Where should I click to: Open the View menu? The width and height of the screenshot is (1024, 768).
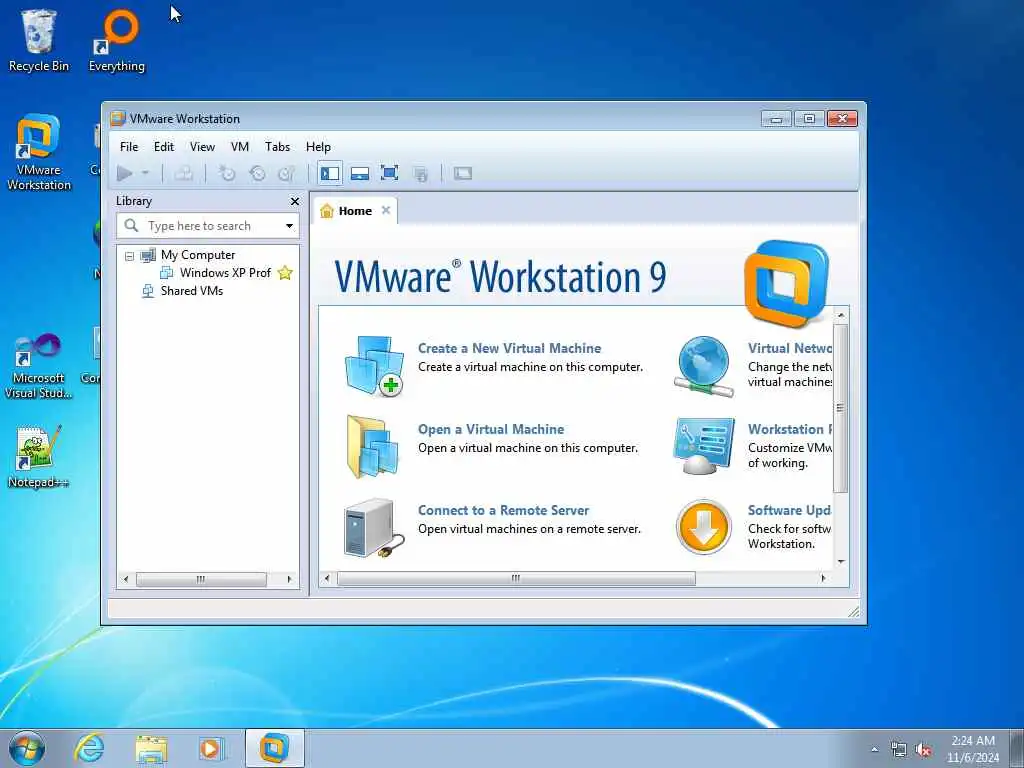(x=202, y=146)
